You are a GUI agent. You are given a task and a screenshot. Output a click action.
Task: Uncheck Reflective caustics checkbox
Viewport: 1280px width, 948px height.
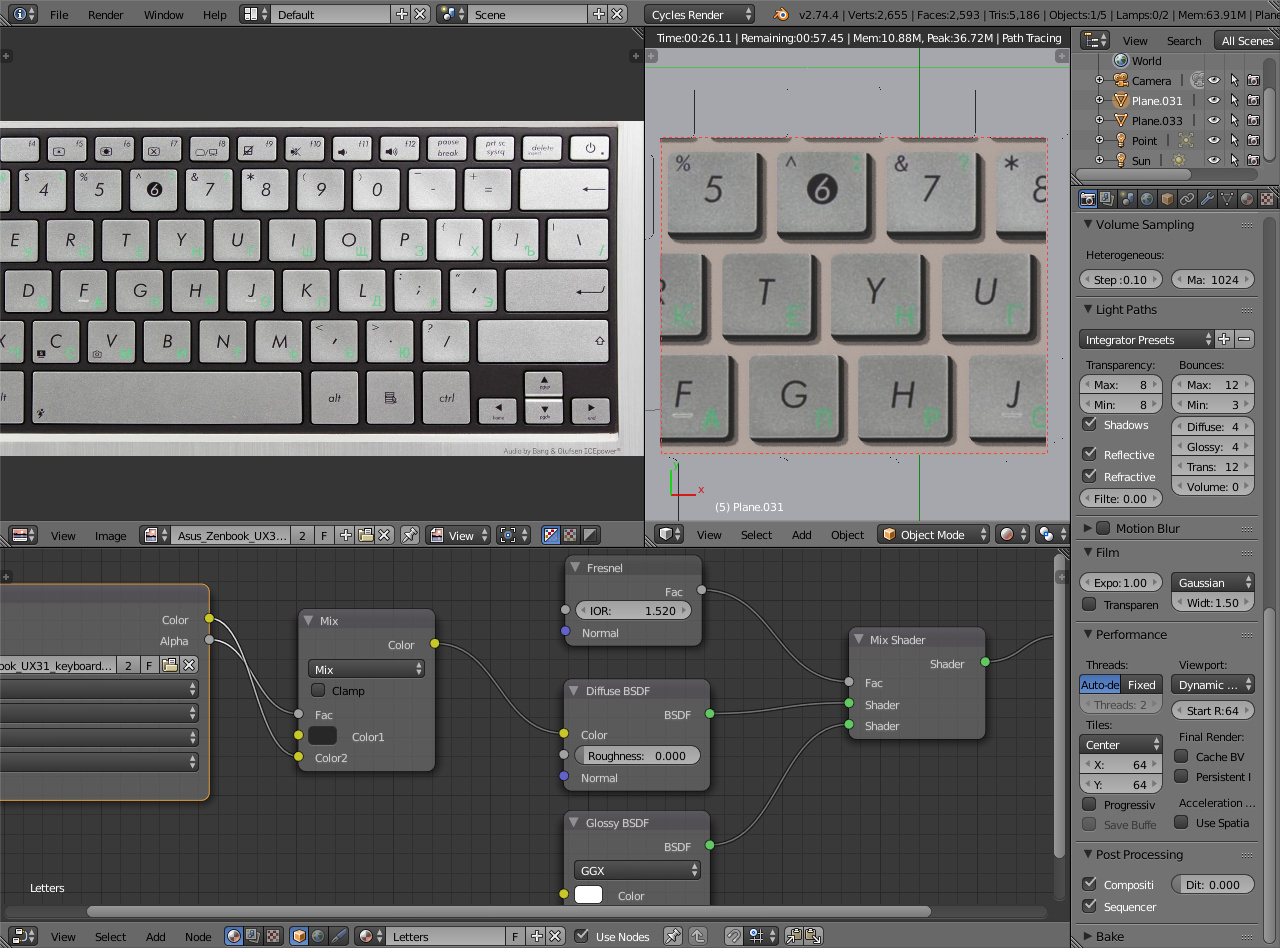pos(1090,454)
